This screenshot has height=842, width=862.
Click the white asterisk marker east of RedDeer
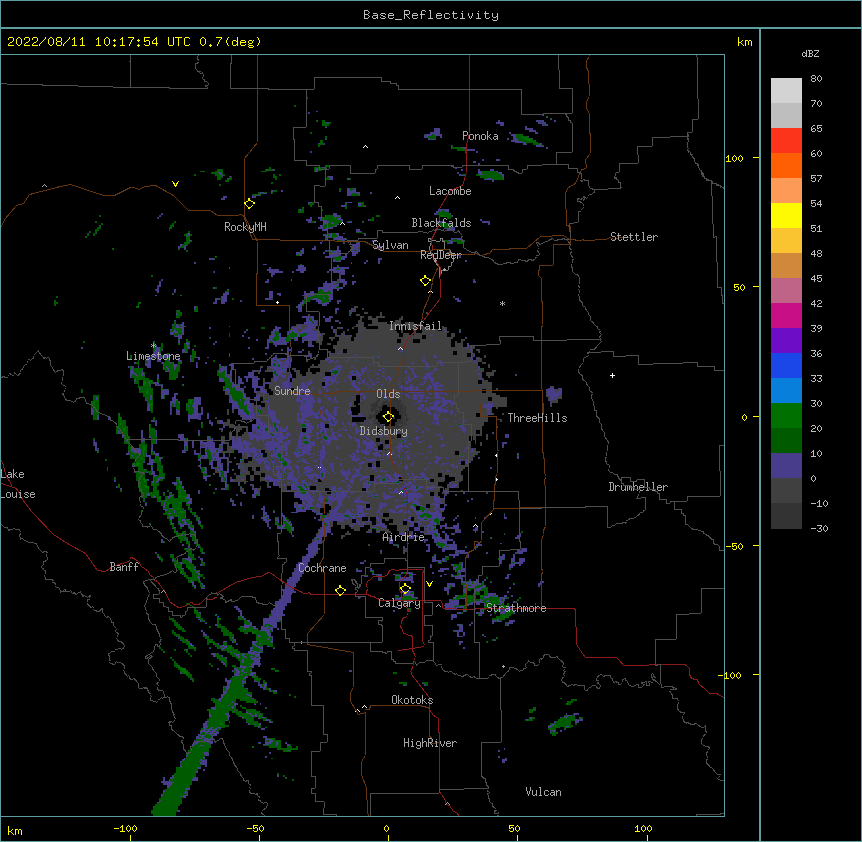click(502, 303)
